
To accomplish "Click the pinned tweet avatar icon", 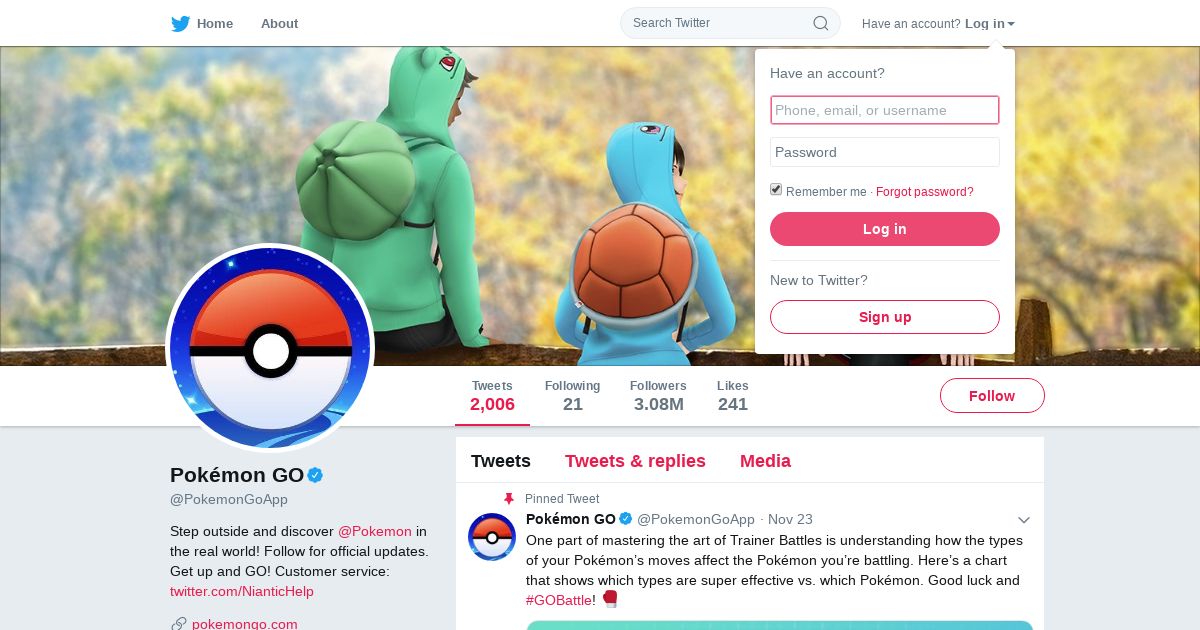I will coord(492,537).
